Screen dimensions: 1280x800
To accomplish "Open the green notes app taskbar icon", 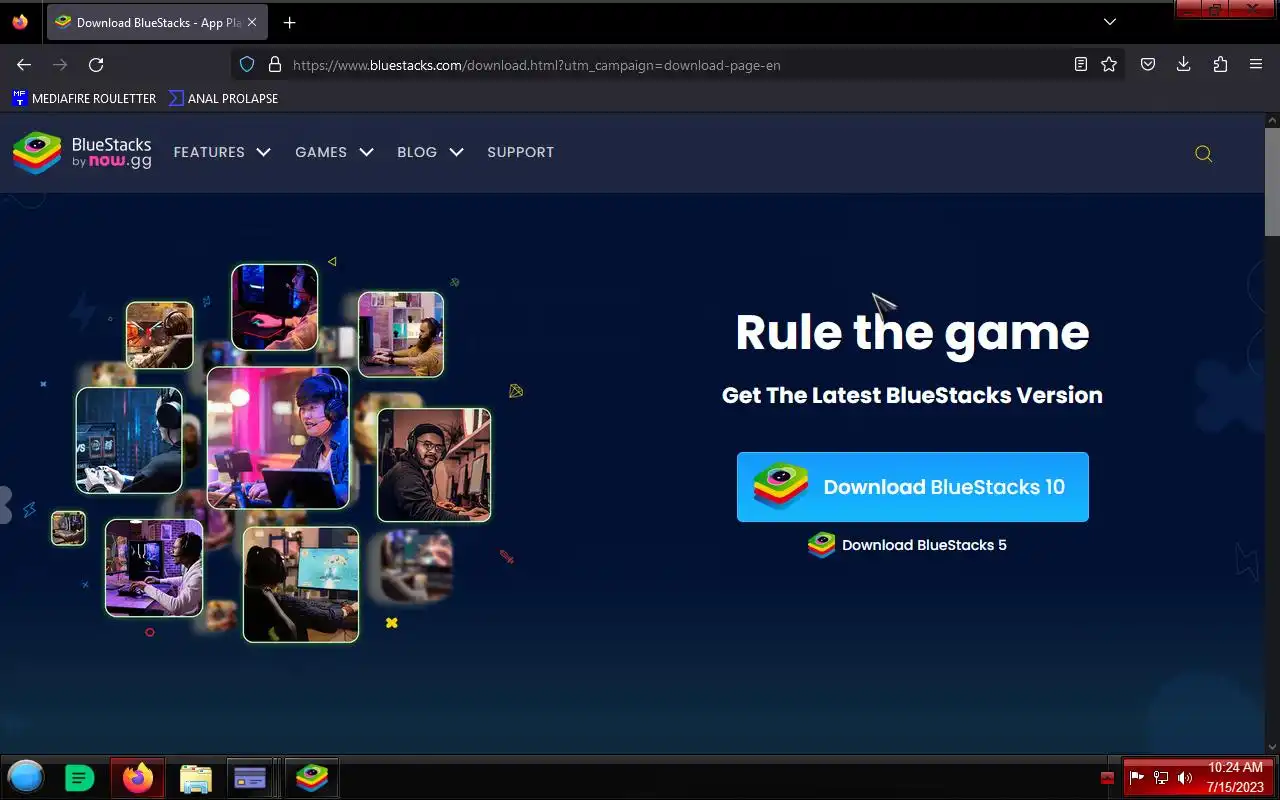I will click(x=80, y=777).
